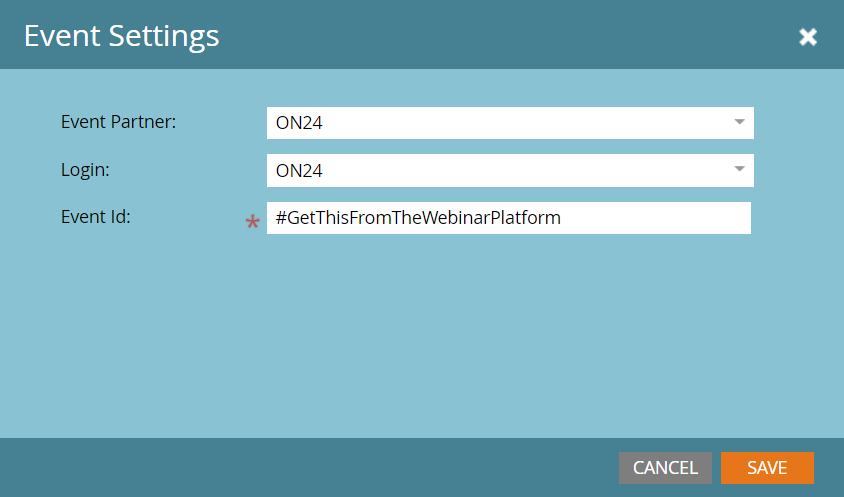The height and width of the screenshot is (497, 844).
Task: Open the Event Partner combo box showing ON24
Action: pyautogui.click(x=500, y=123)
